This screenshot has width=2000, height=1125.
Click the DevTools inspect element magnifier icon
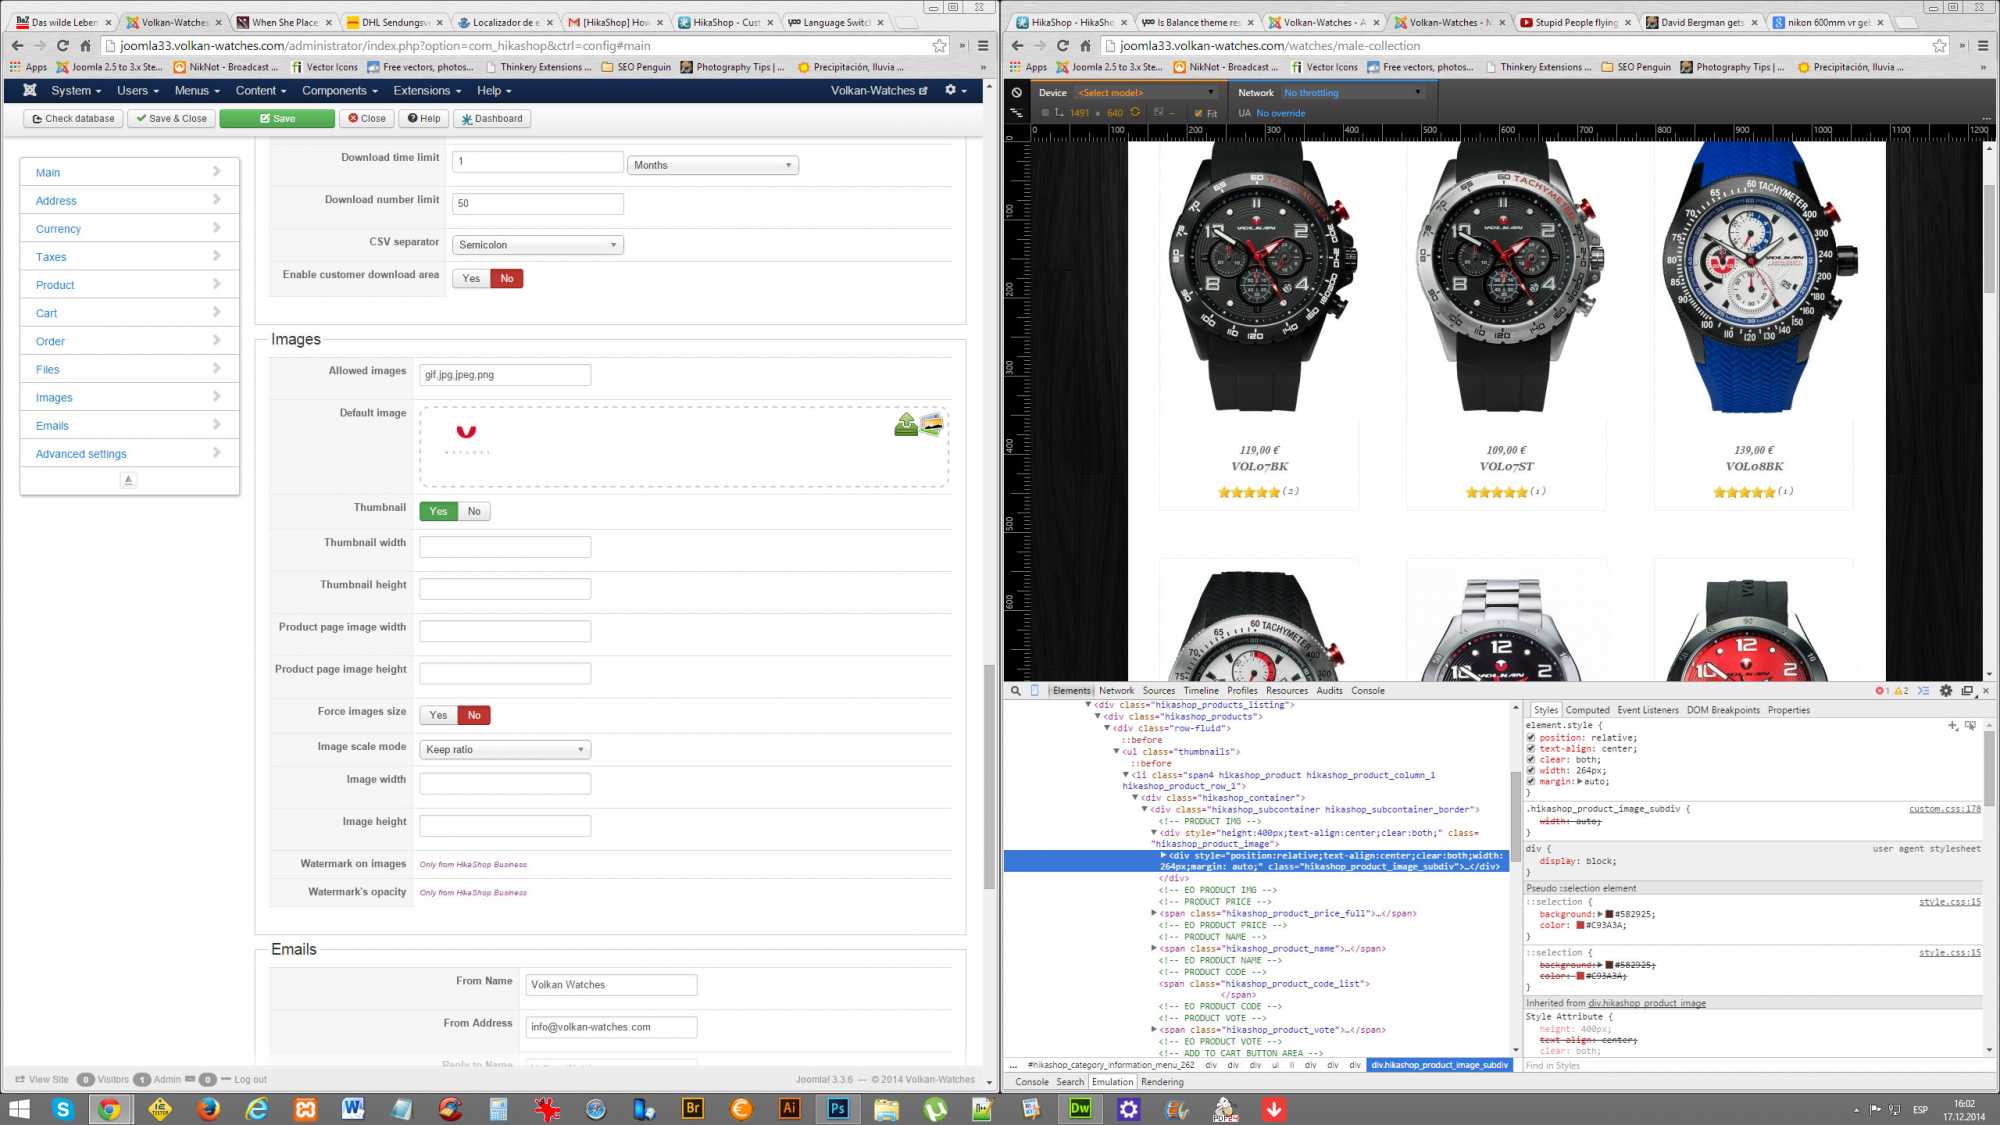click(x=1016, y=691)
